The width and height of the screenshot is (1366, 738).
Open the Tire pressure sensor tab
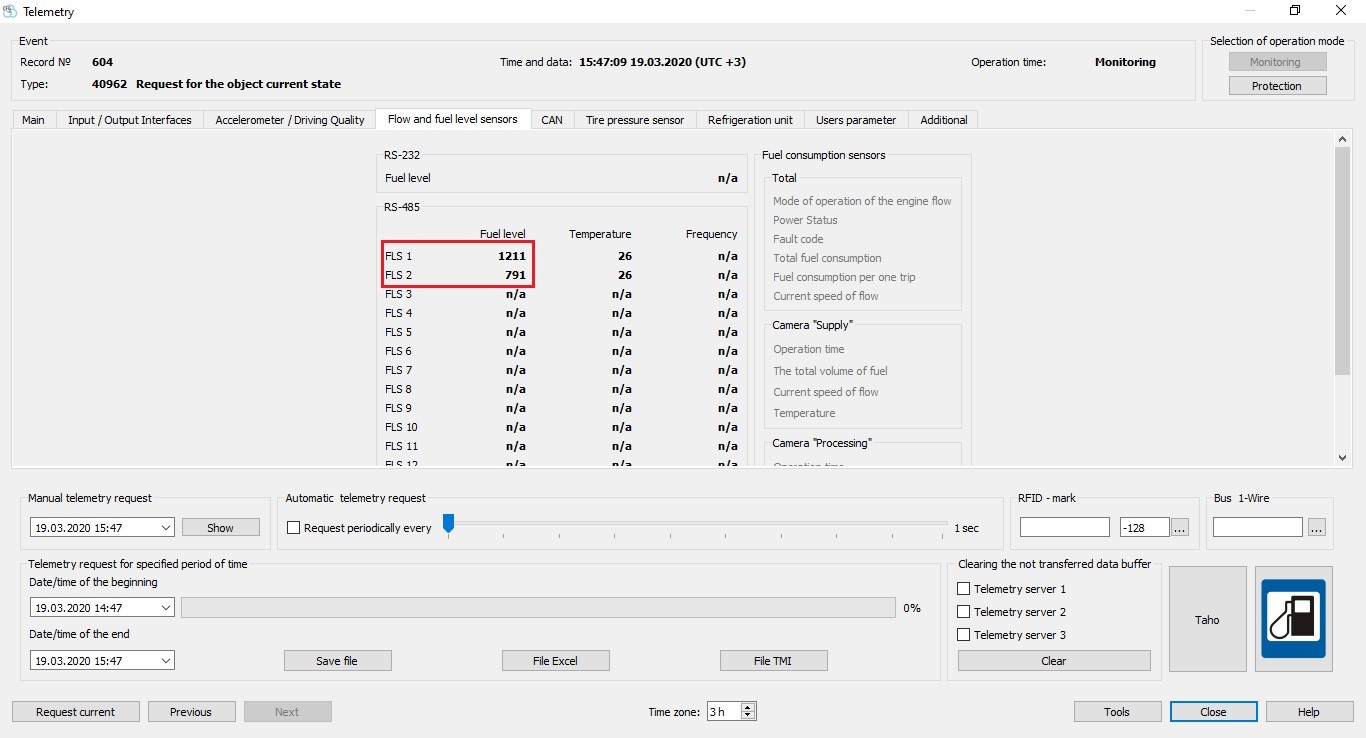click(635, 119)
